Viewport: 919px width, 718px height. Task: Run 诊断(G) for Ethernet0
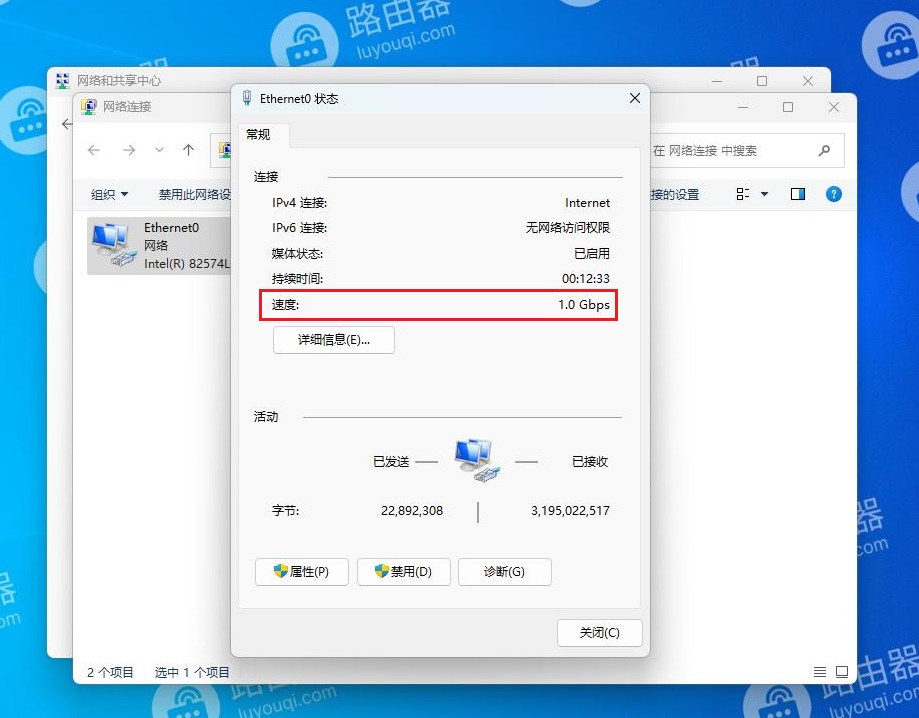pos(505,571)
